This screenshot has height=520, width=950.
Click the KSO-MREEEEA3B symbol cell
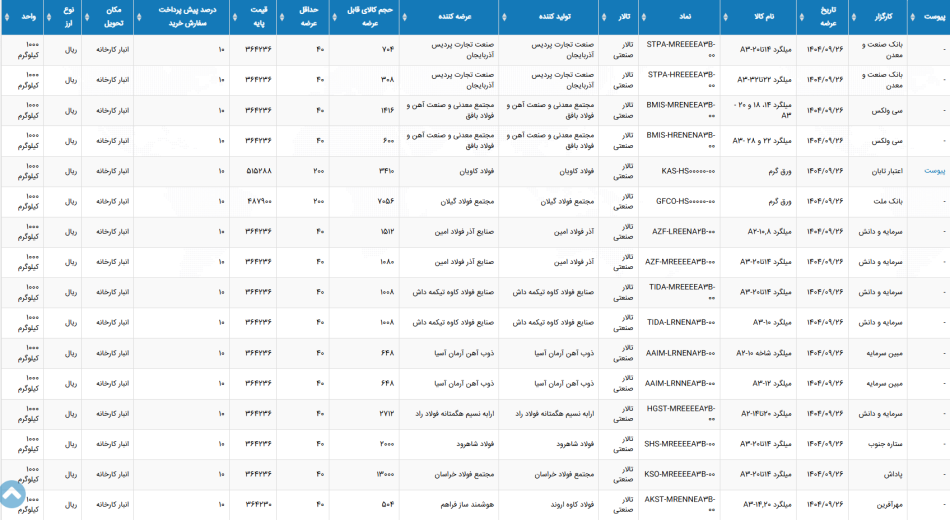[x=679, y=475]
